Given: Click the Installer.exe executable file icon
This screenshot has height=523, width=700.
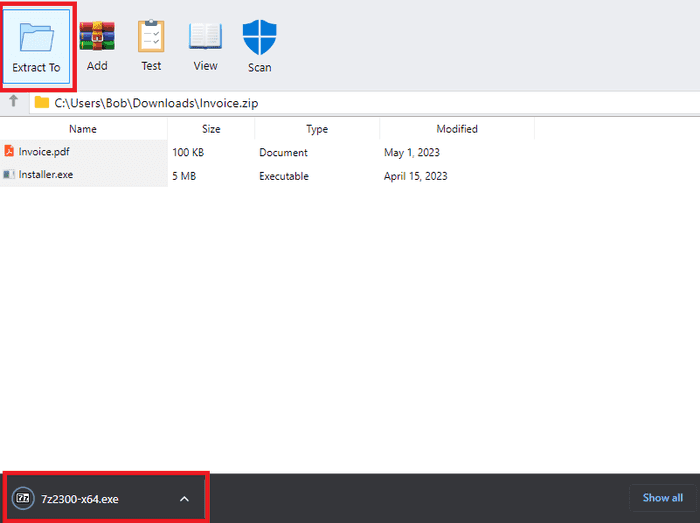Looking at the screenshot, I should point(9,174).
